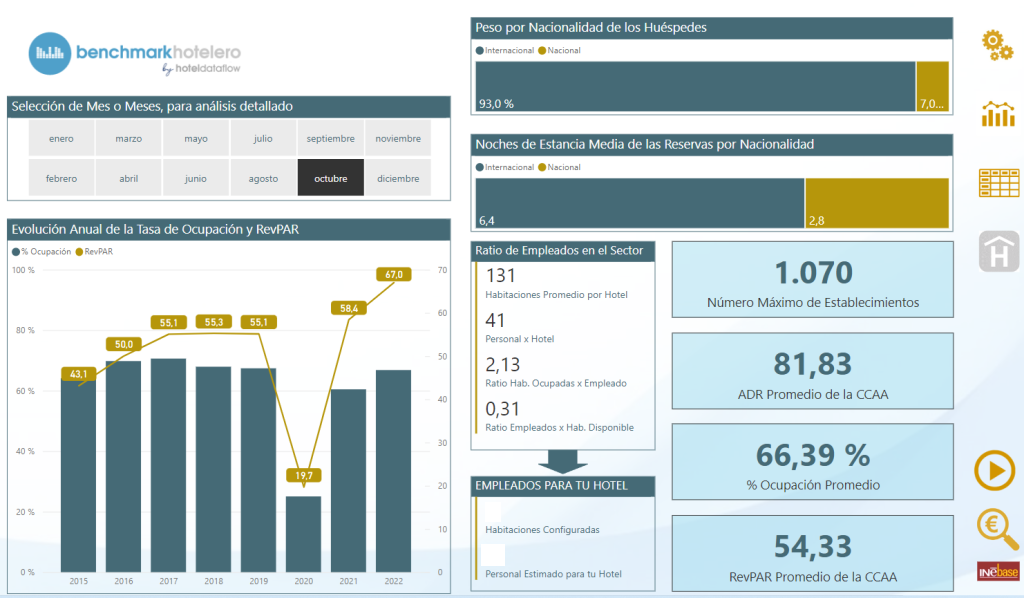
Task: Open the INEbase logo link
Action: [x=998, y=571]
